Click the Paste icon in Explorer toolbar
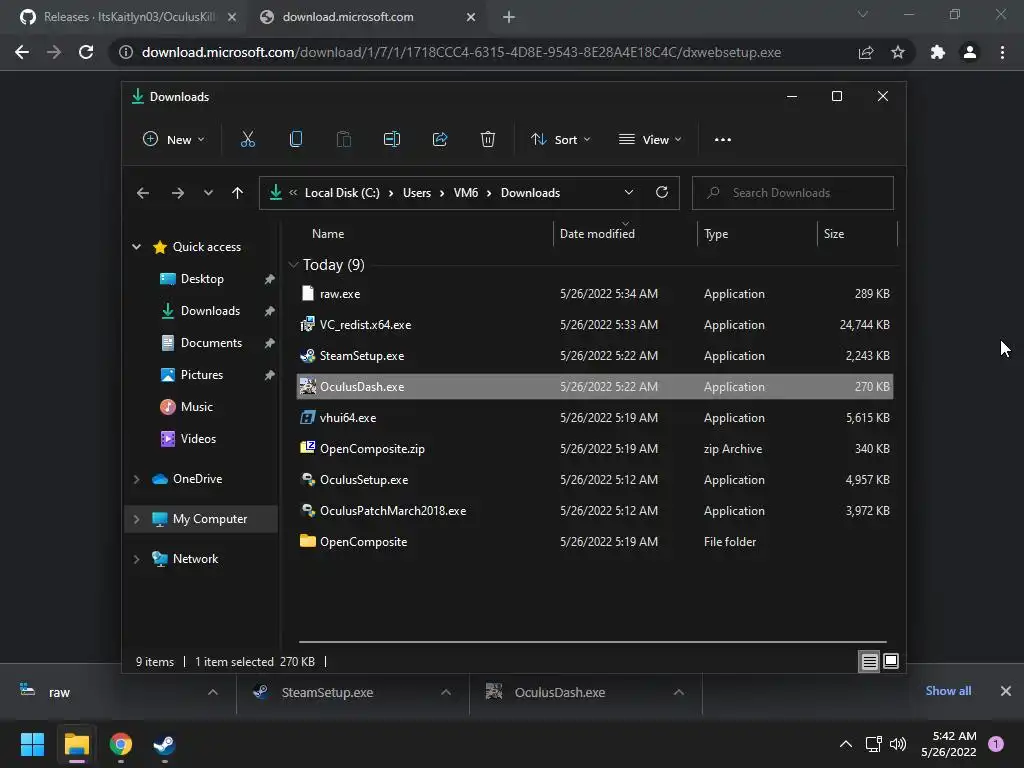The width and height of the screenshot is (1024, 768). pos(344,139)
